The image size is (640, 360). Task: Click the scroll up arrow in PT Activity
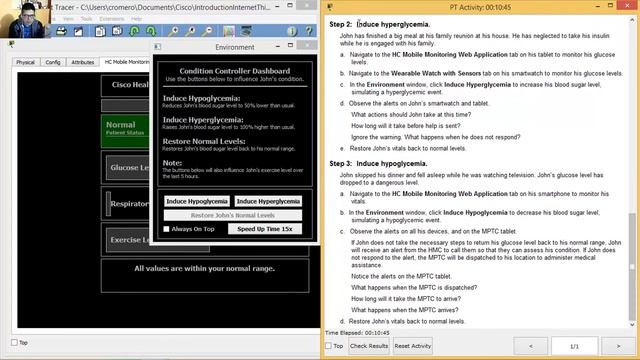pos(632,20)
